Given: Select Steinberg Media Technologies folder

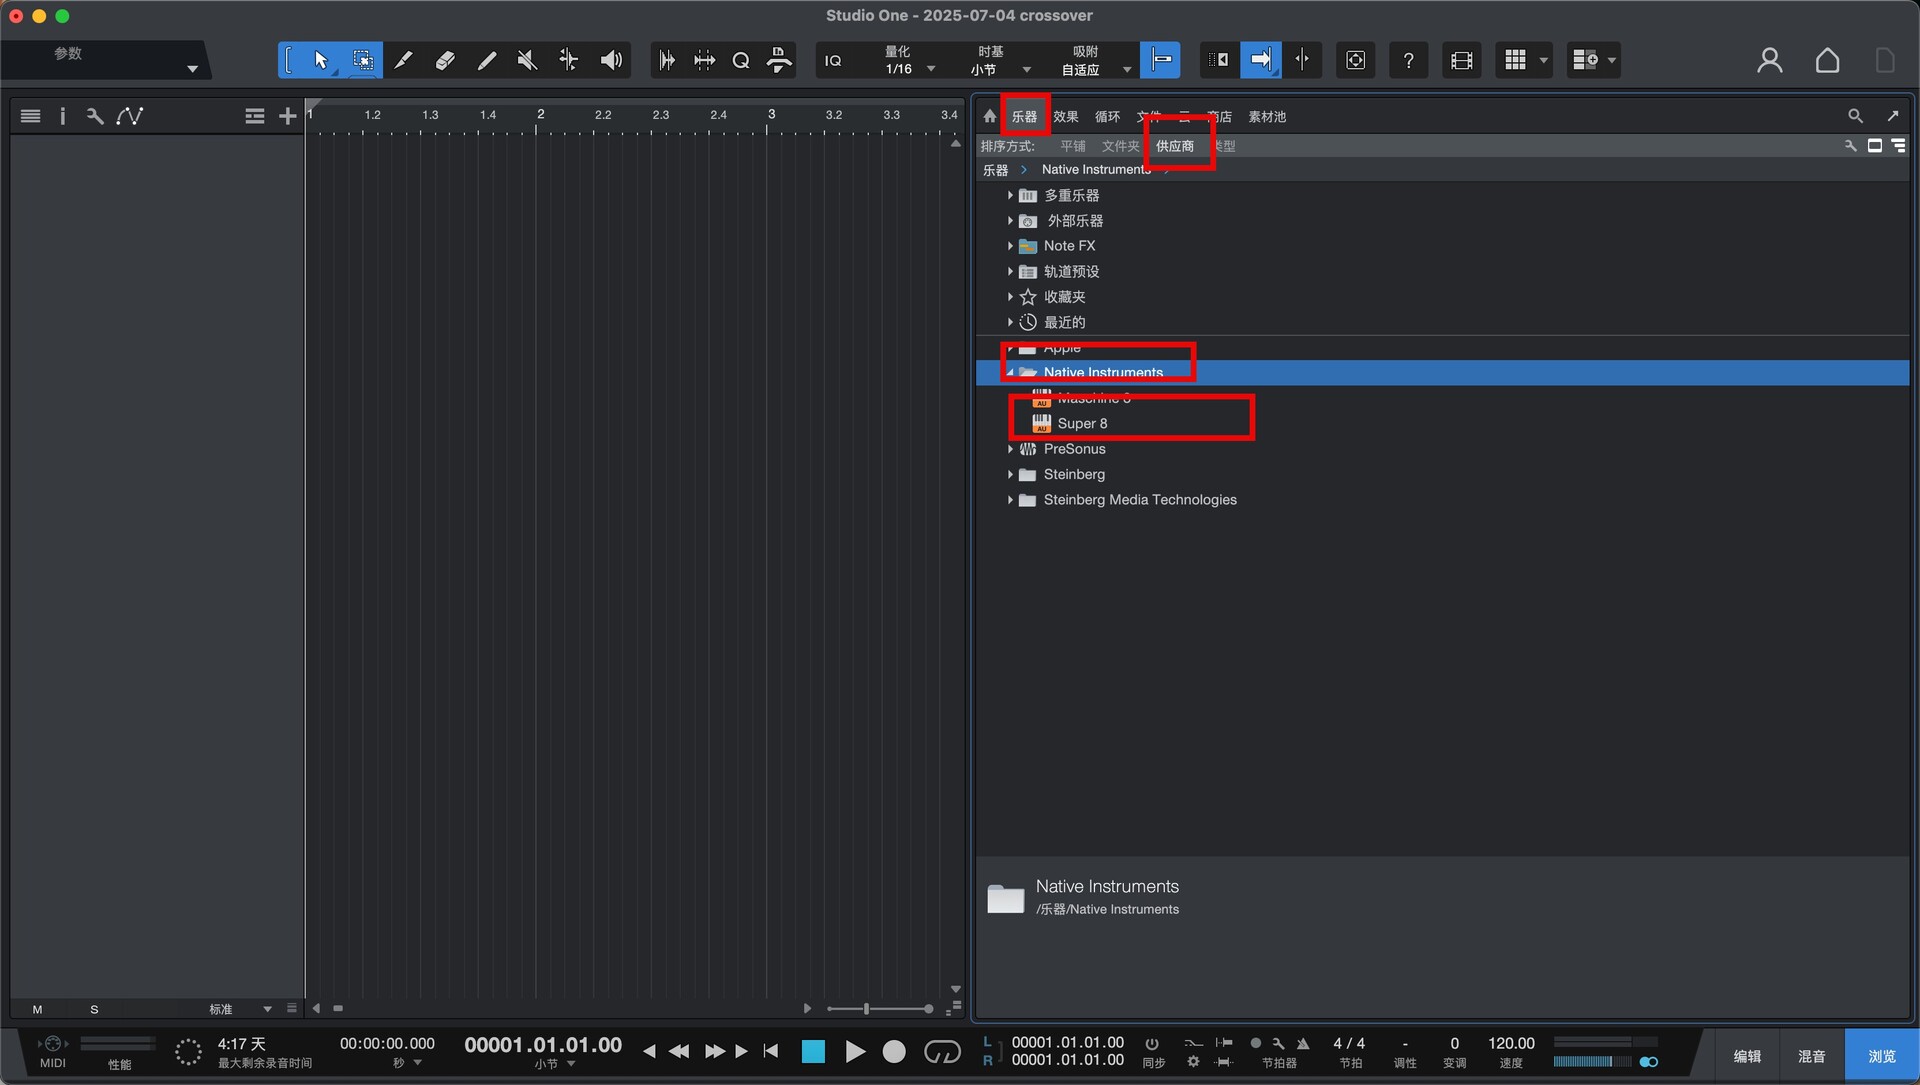Looking at the screenshot, I should [1139, 499].
